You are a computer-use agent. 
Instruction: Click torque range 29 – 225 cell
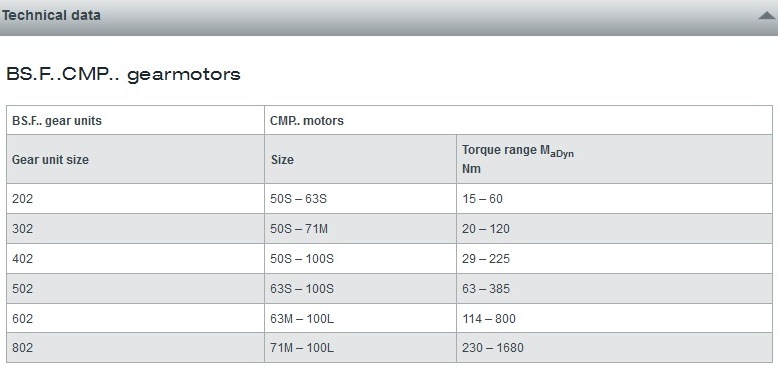614,258
